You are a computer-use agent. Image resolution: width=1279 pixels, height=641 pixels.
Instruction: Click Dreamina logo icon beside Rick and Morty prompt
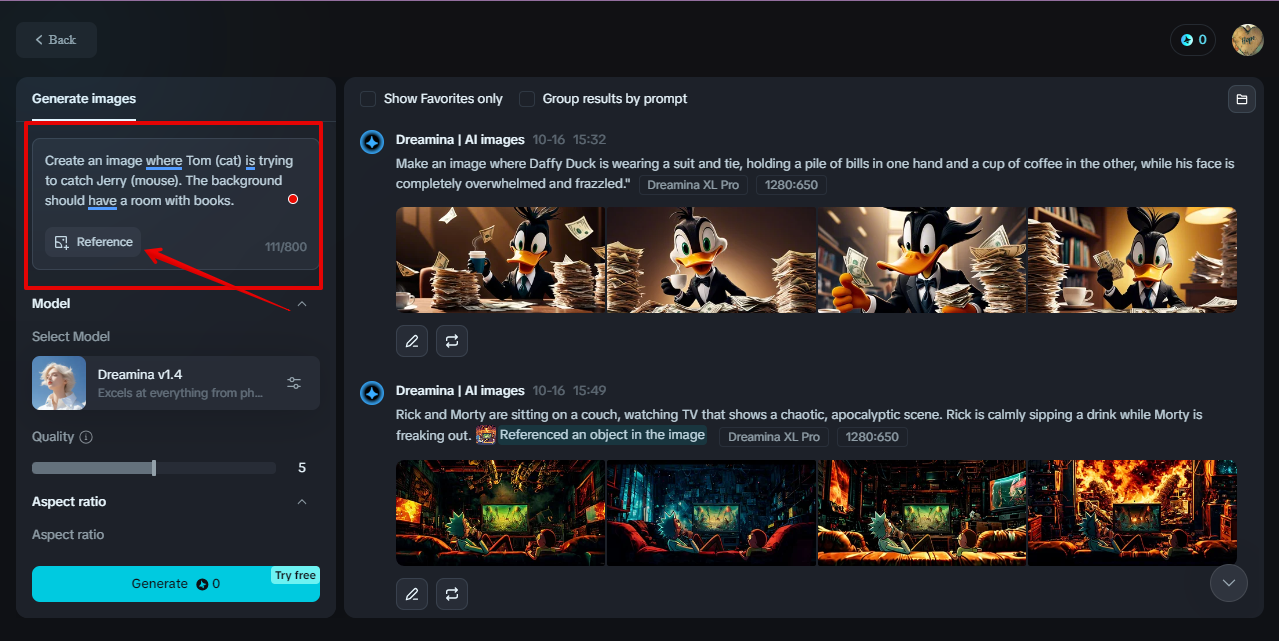click(372, 393)
